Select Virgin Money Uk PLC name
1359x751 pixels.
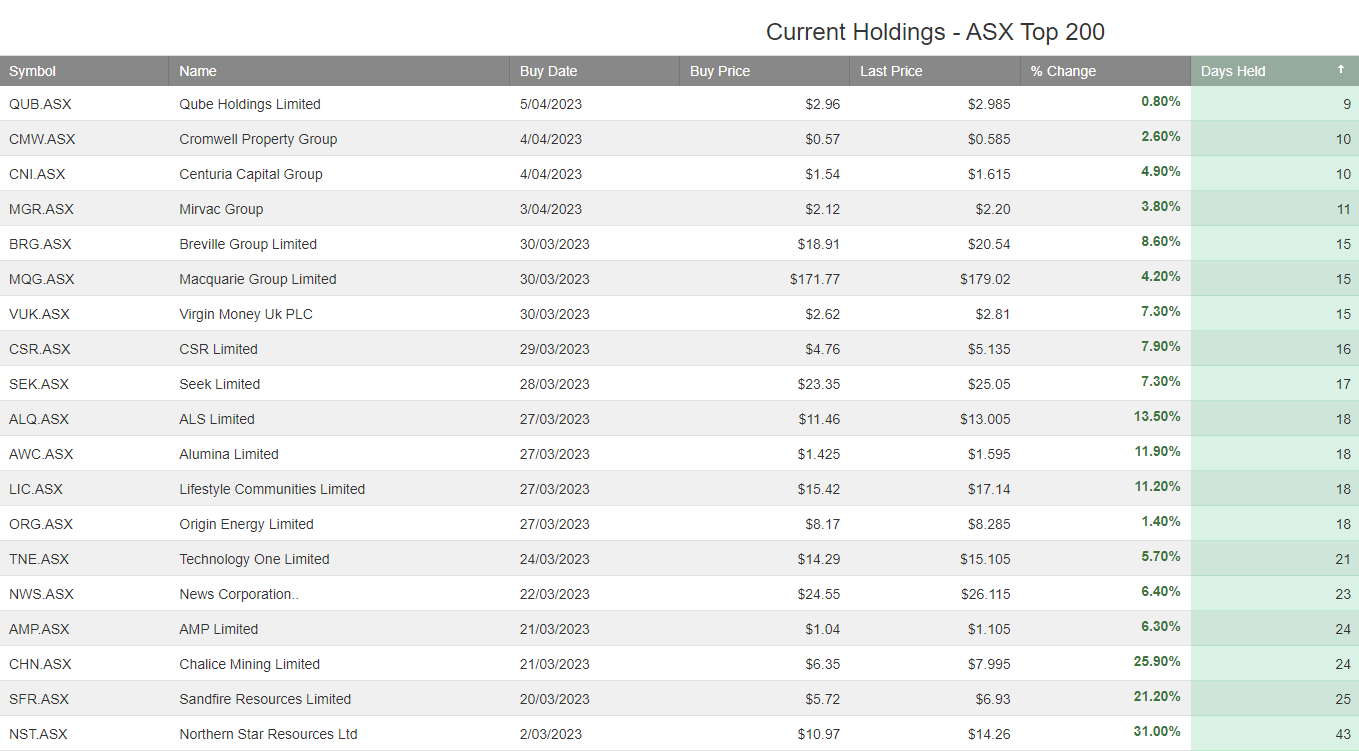coord(248,314)
